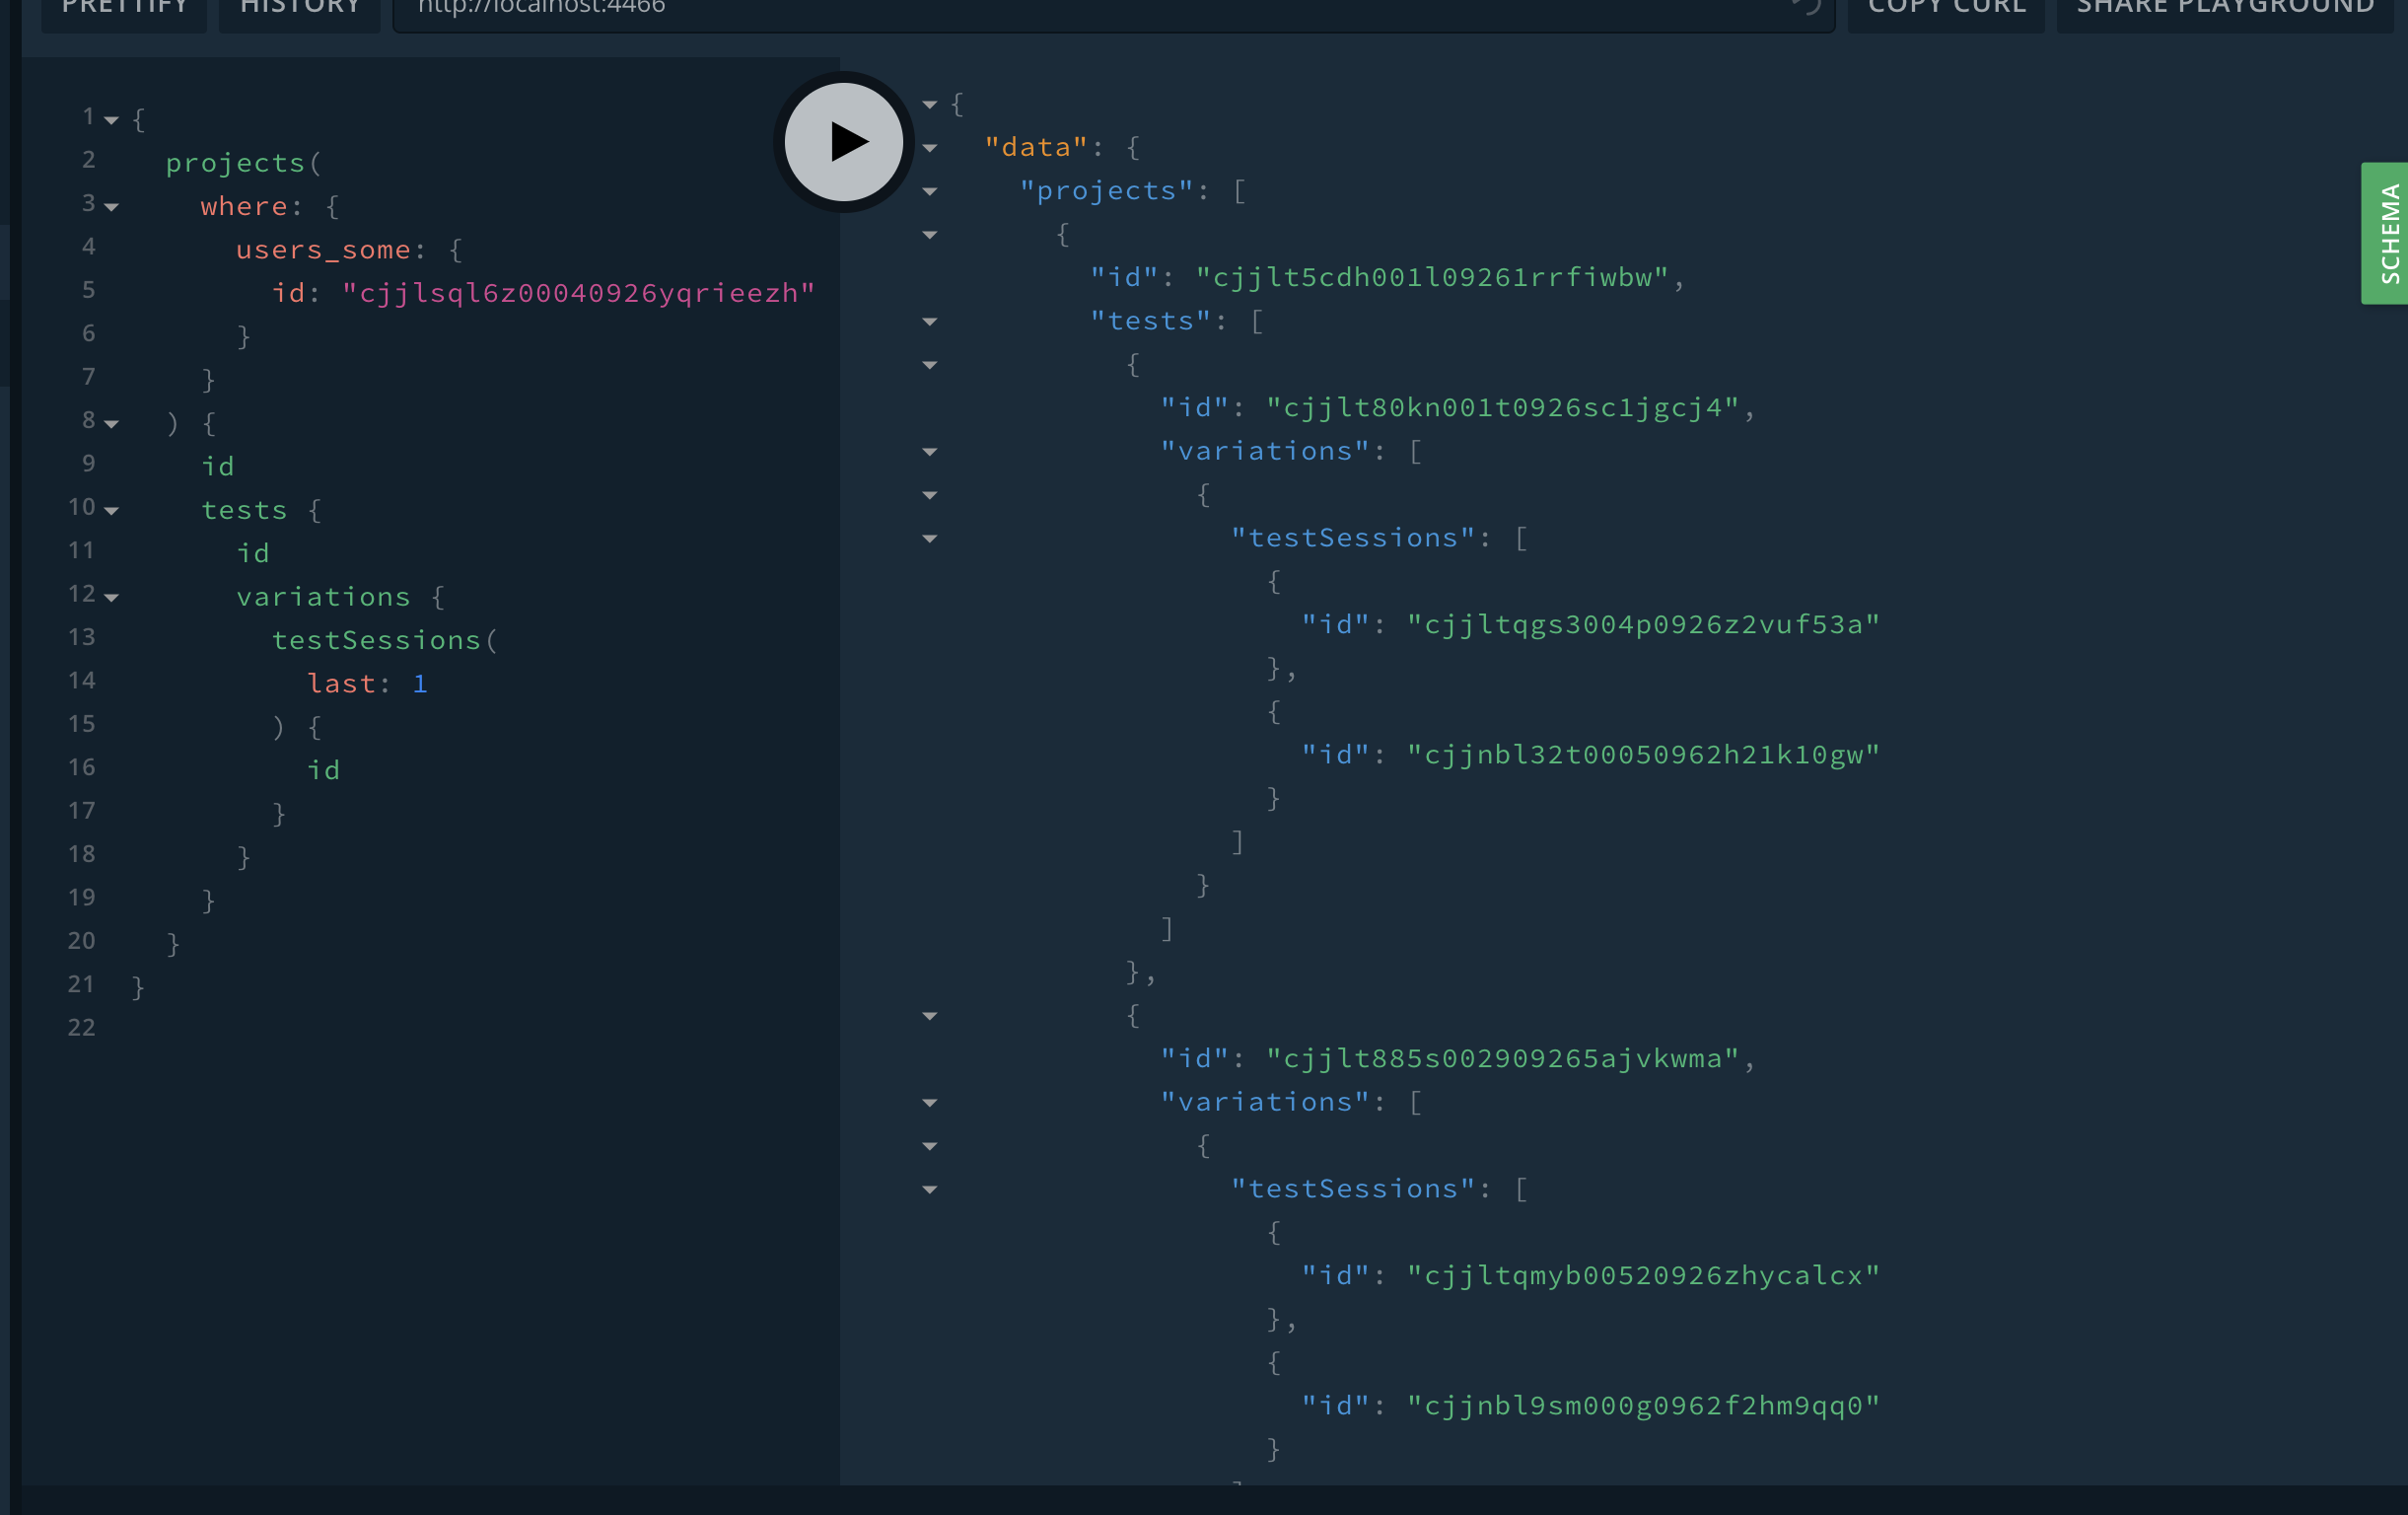Select the id value "cjjlsql6z00040926yqrieezh" in the query

tap(578, 292)
